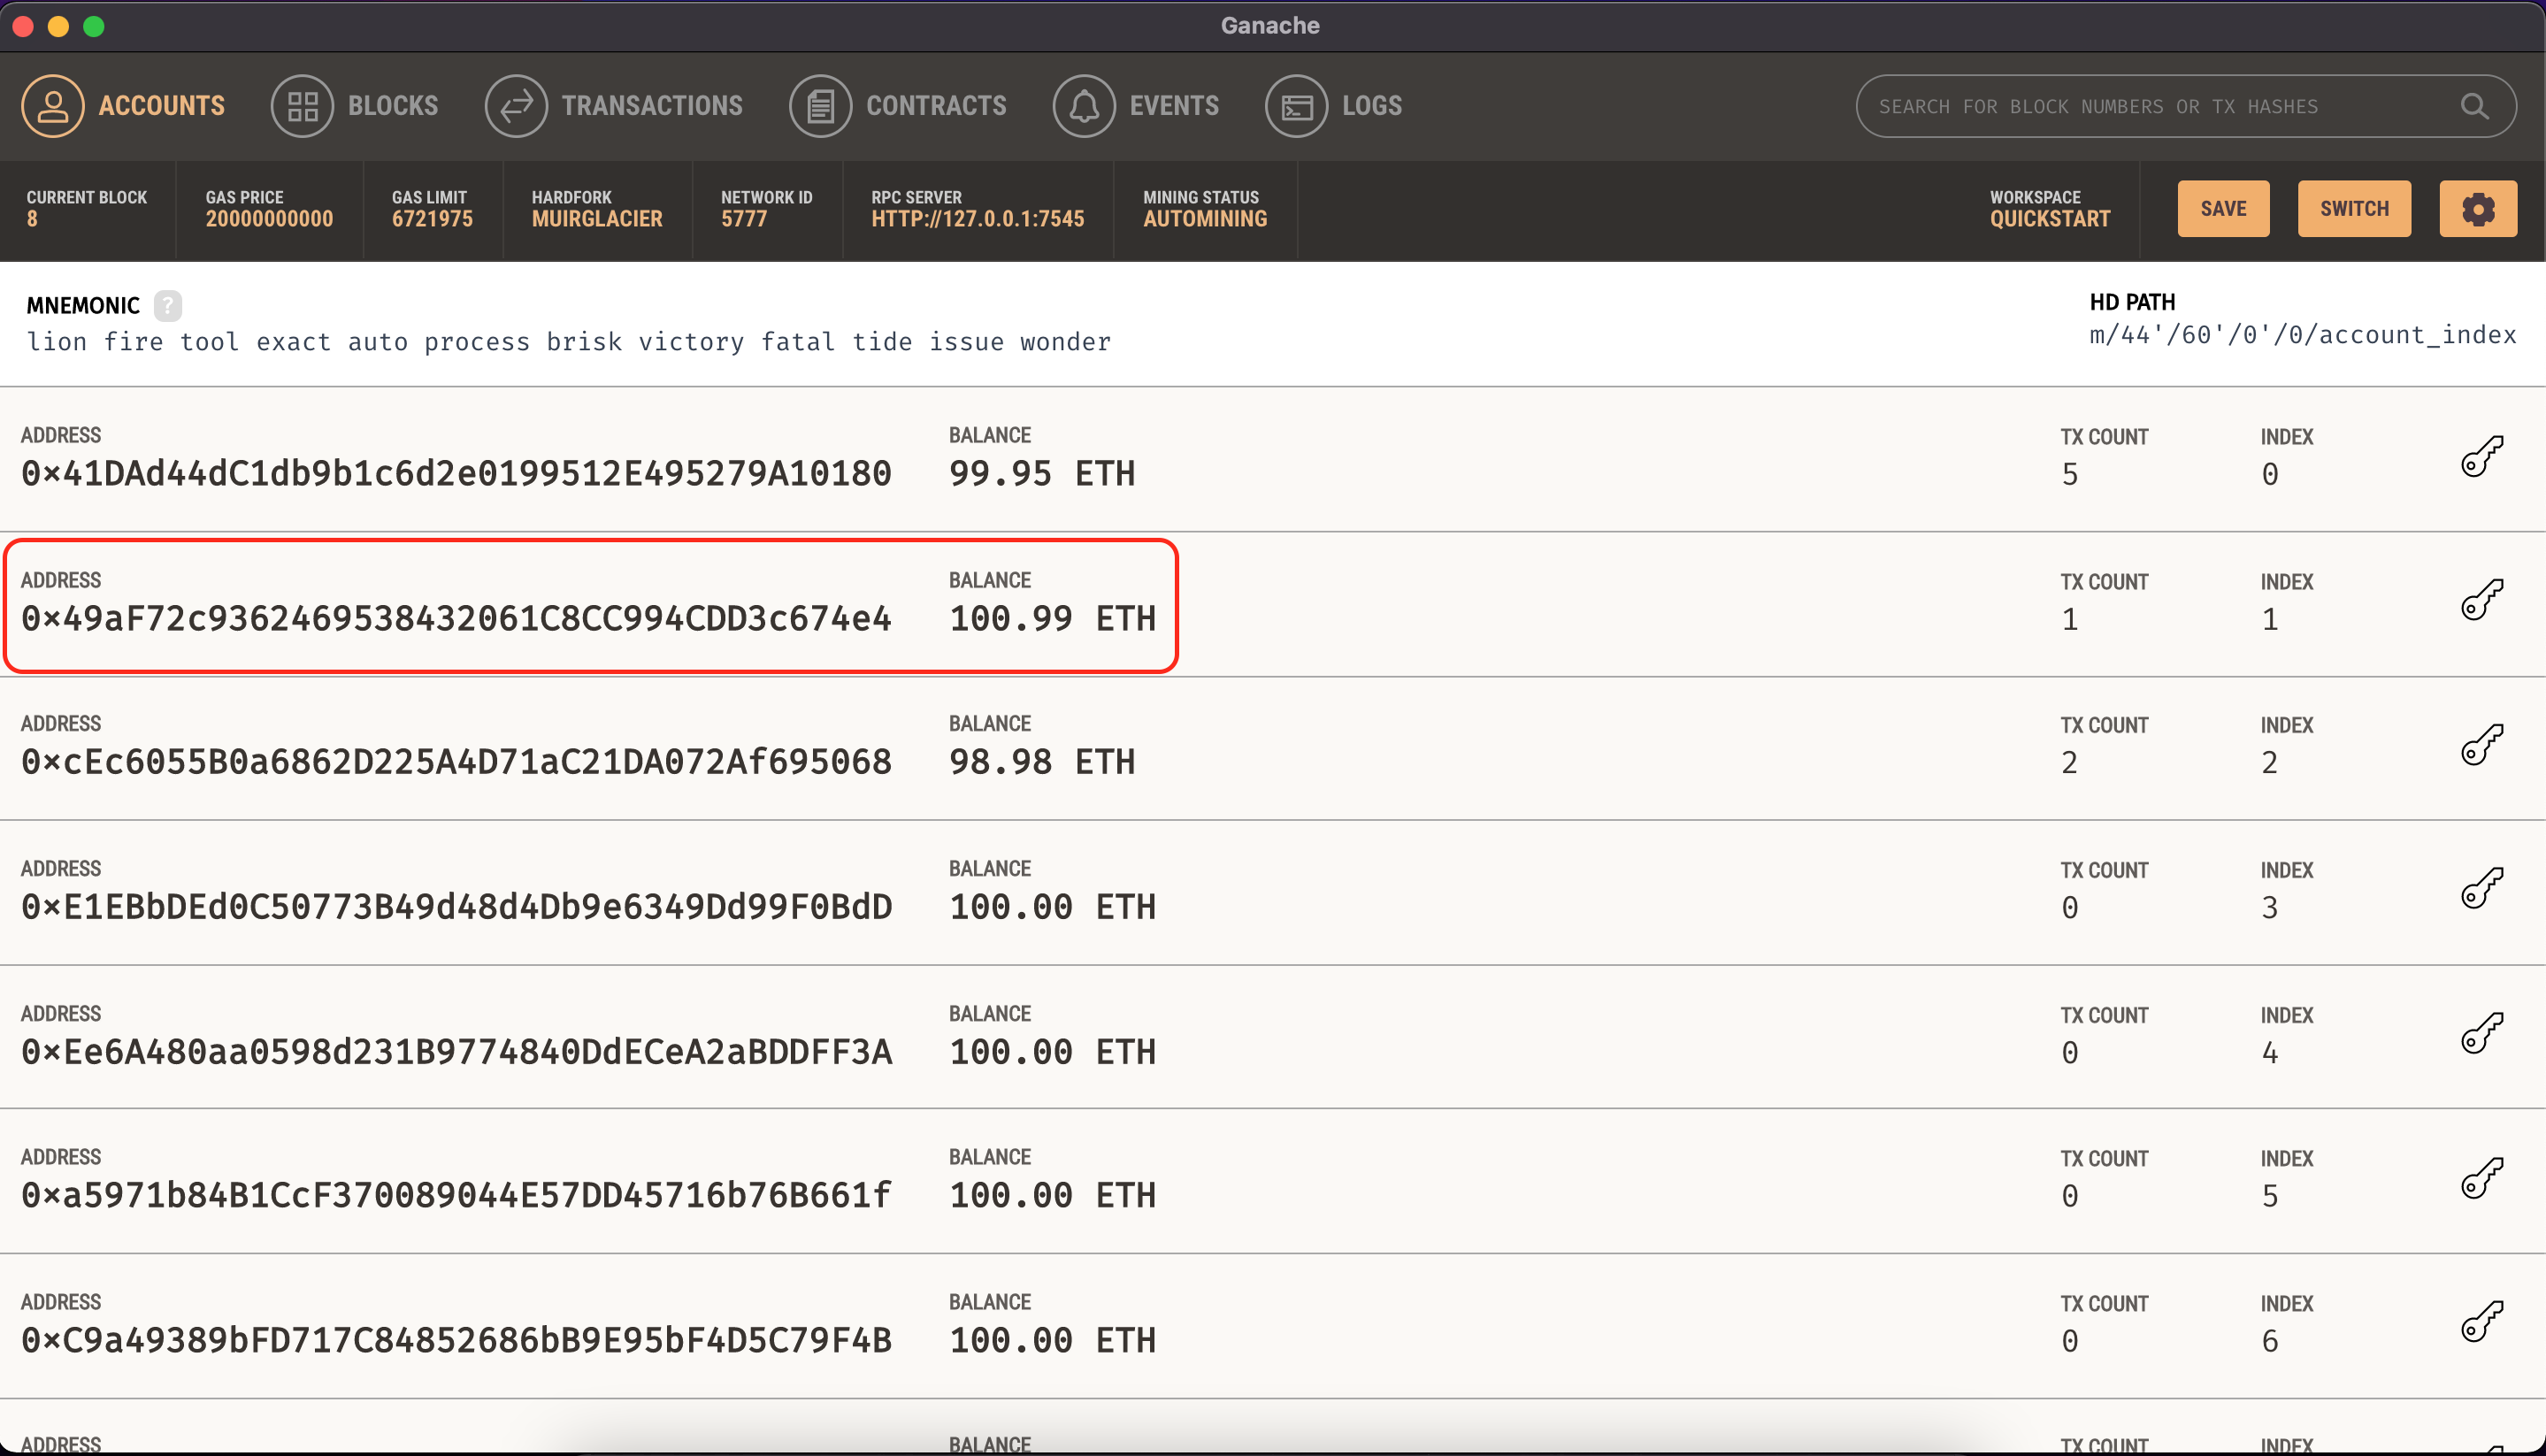Open the Accounts tab

123,106
